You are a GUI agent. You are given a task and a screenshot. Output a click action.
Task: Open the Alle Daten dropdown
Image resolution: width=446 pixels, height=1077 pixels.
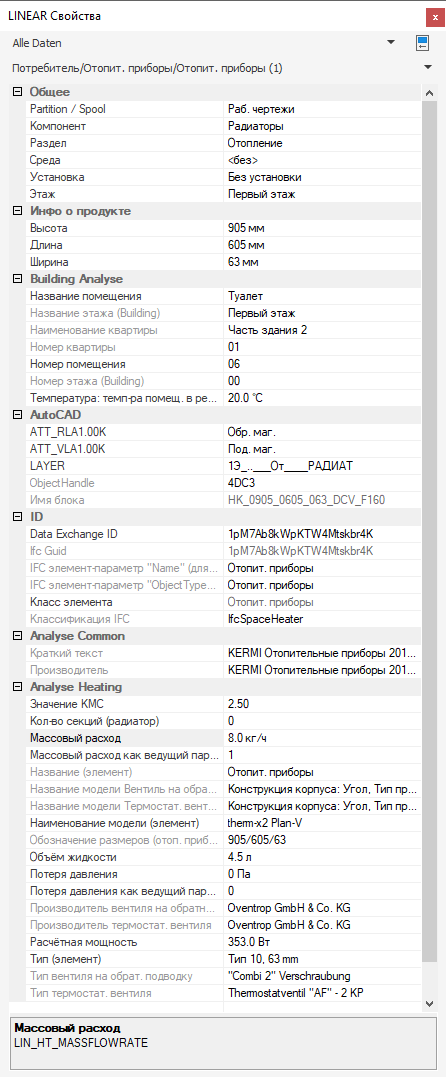pos(391,43)
